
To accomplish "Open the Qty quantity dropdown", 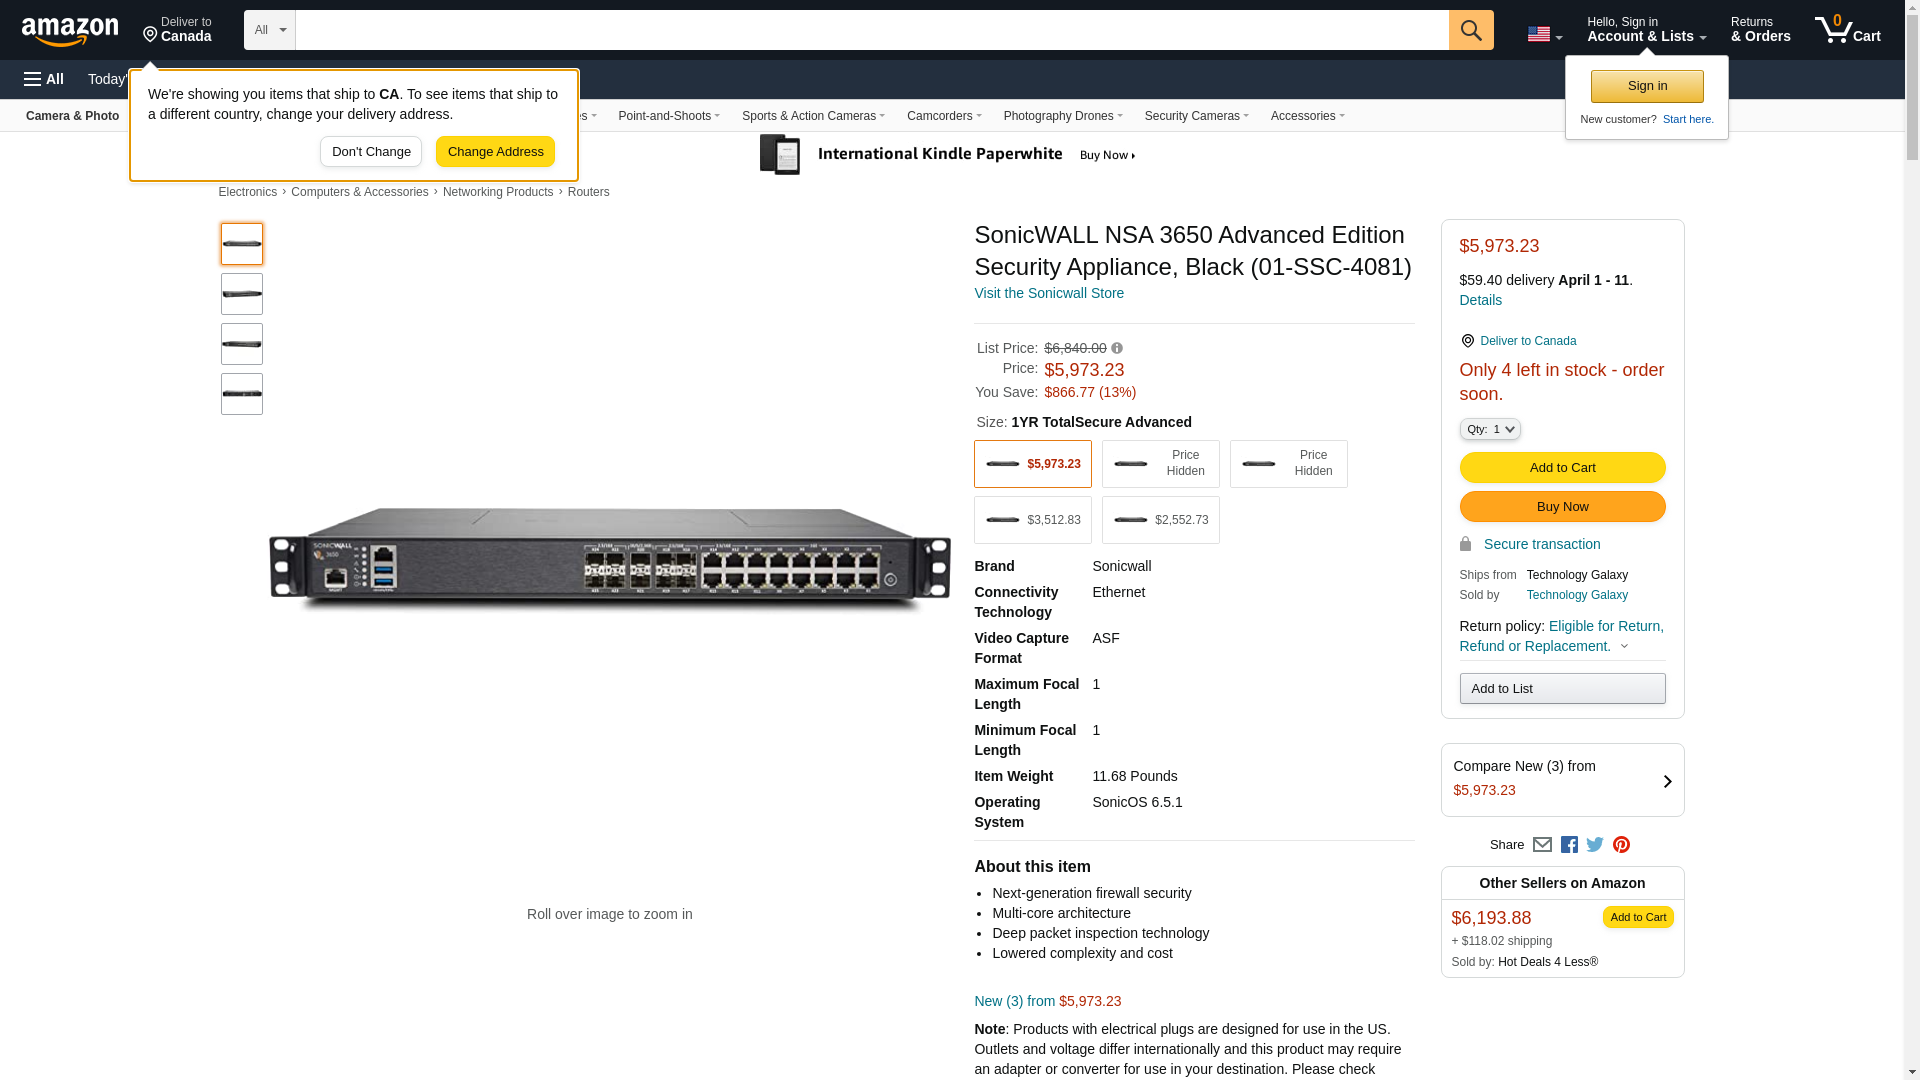I will pos(1489,429).
